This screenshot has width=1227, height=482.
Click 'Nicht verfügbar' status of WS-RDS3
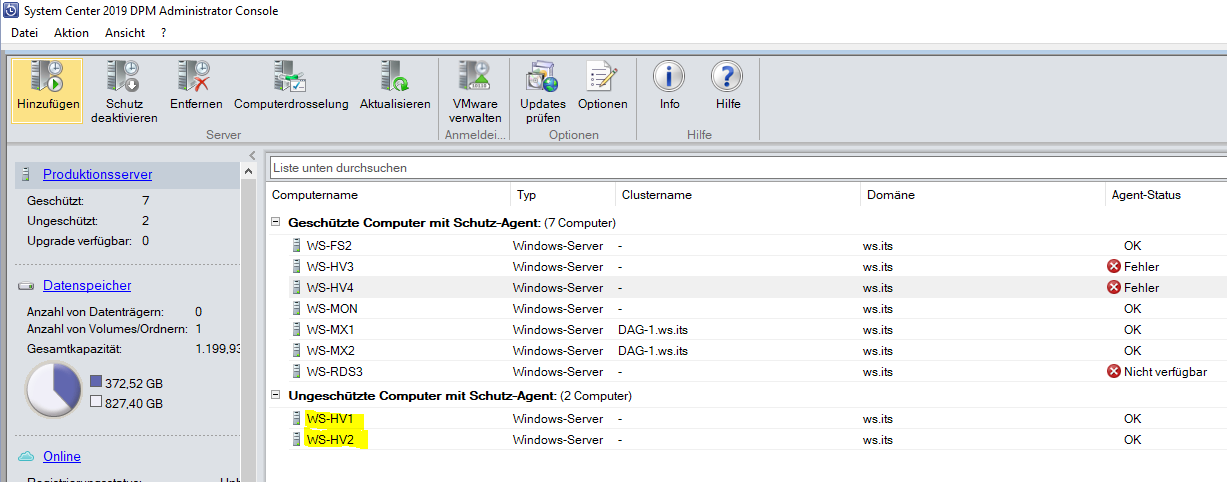pyautogui.click(x=1165, y=371)
